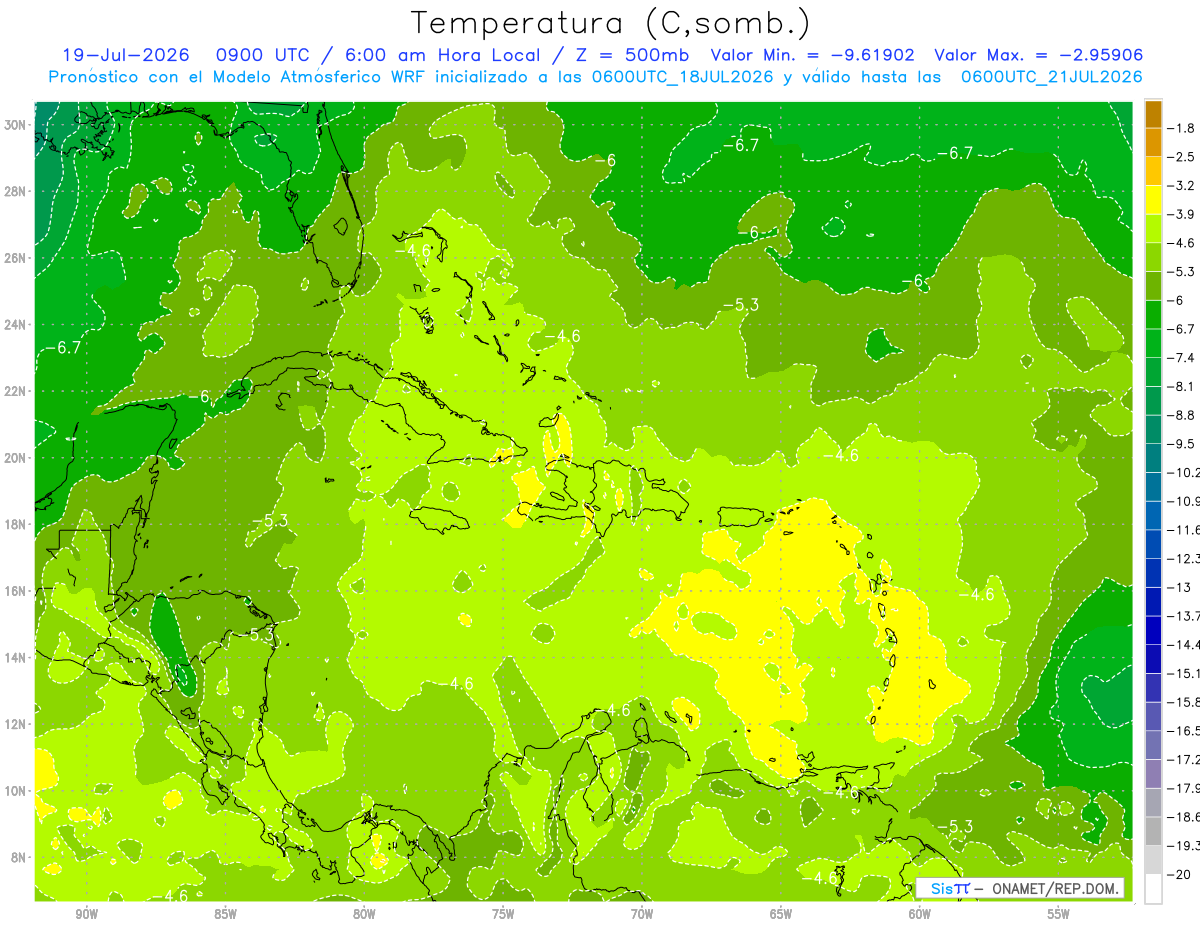Click the "12N" latitude axis label
Viewport: 1200px width, 927px height.
pos(15,724)
